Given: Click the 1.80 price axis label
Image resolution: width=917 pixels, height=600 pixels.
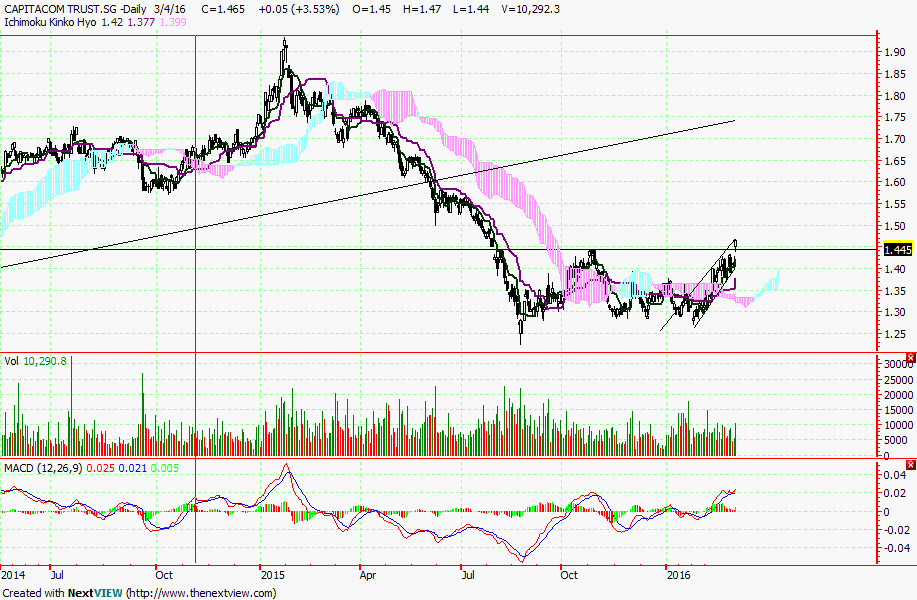Looking at the screenshot, I should tap(895, 96).
